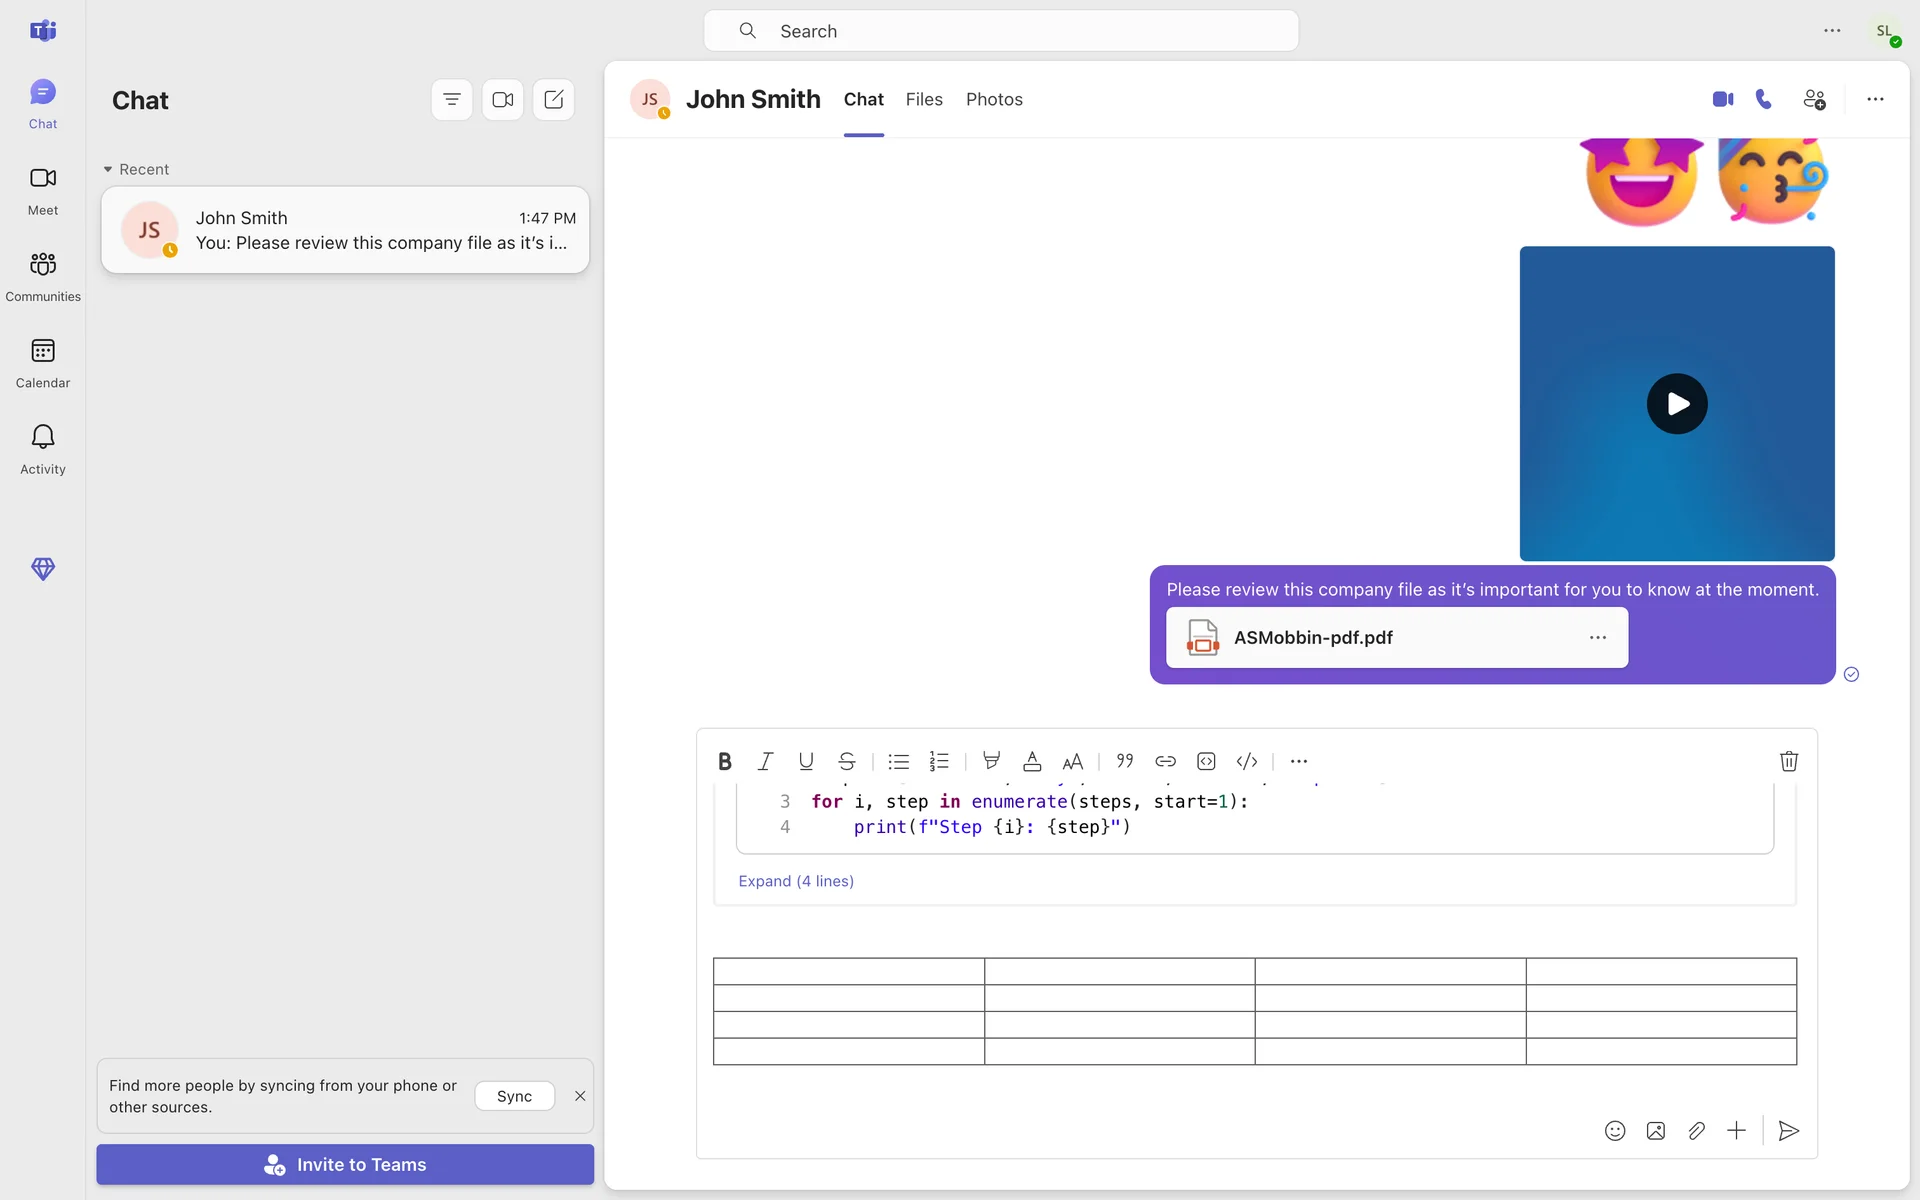Expand the four-line code snippet
The height and width of the screenshot is (1200, 1920).
(795, 881)
